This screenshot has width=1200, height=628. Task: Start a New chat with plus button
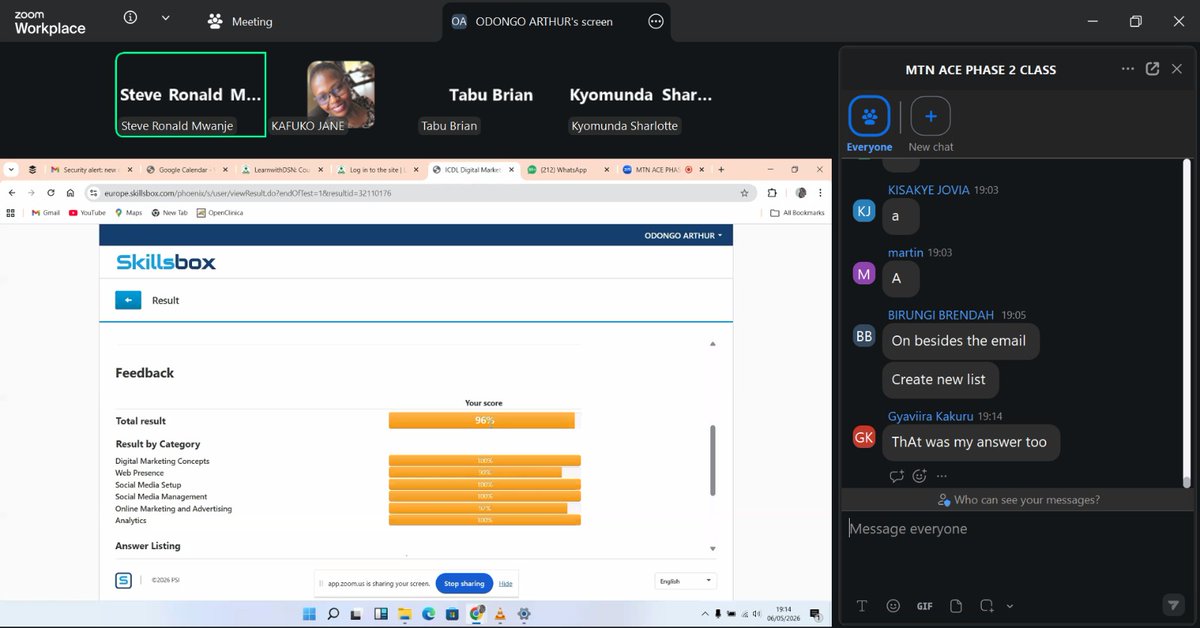930,117
